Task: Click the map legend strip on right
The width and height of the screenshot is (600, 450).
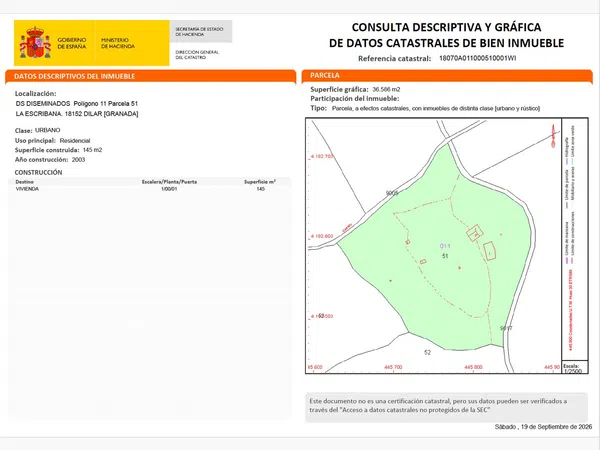Action: [575, 239]
